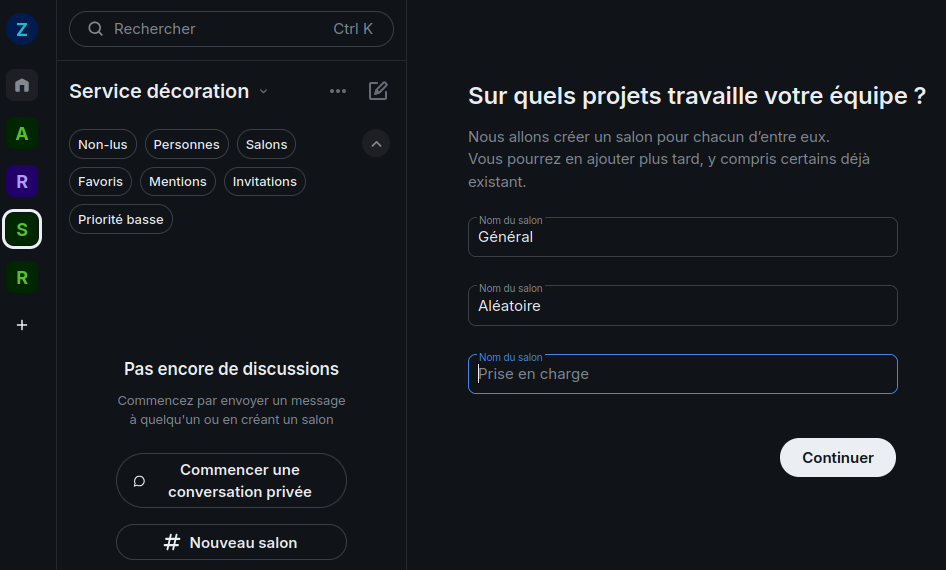
Task: Click Commencer une conversation privée
Action: click(x=231, y=481)
